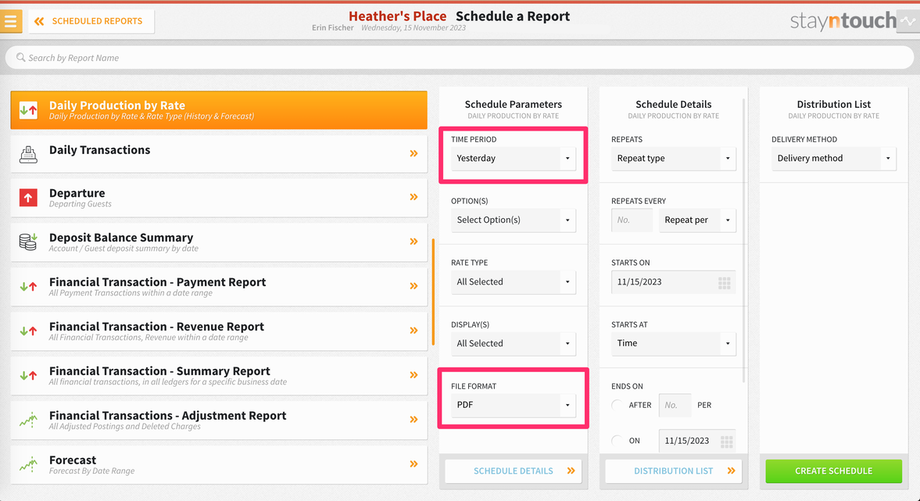Open the Repeat per dropdown

[698, 220]
